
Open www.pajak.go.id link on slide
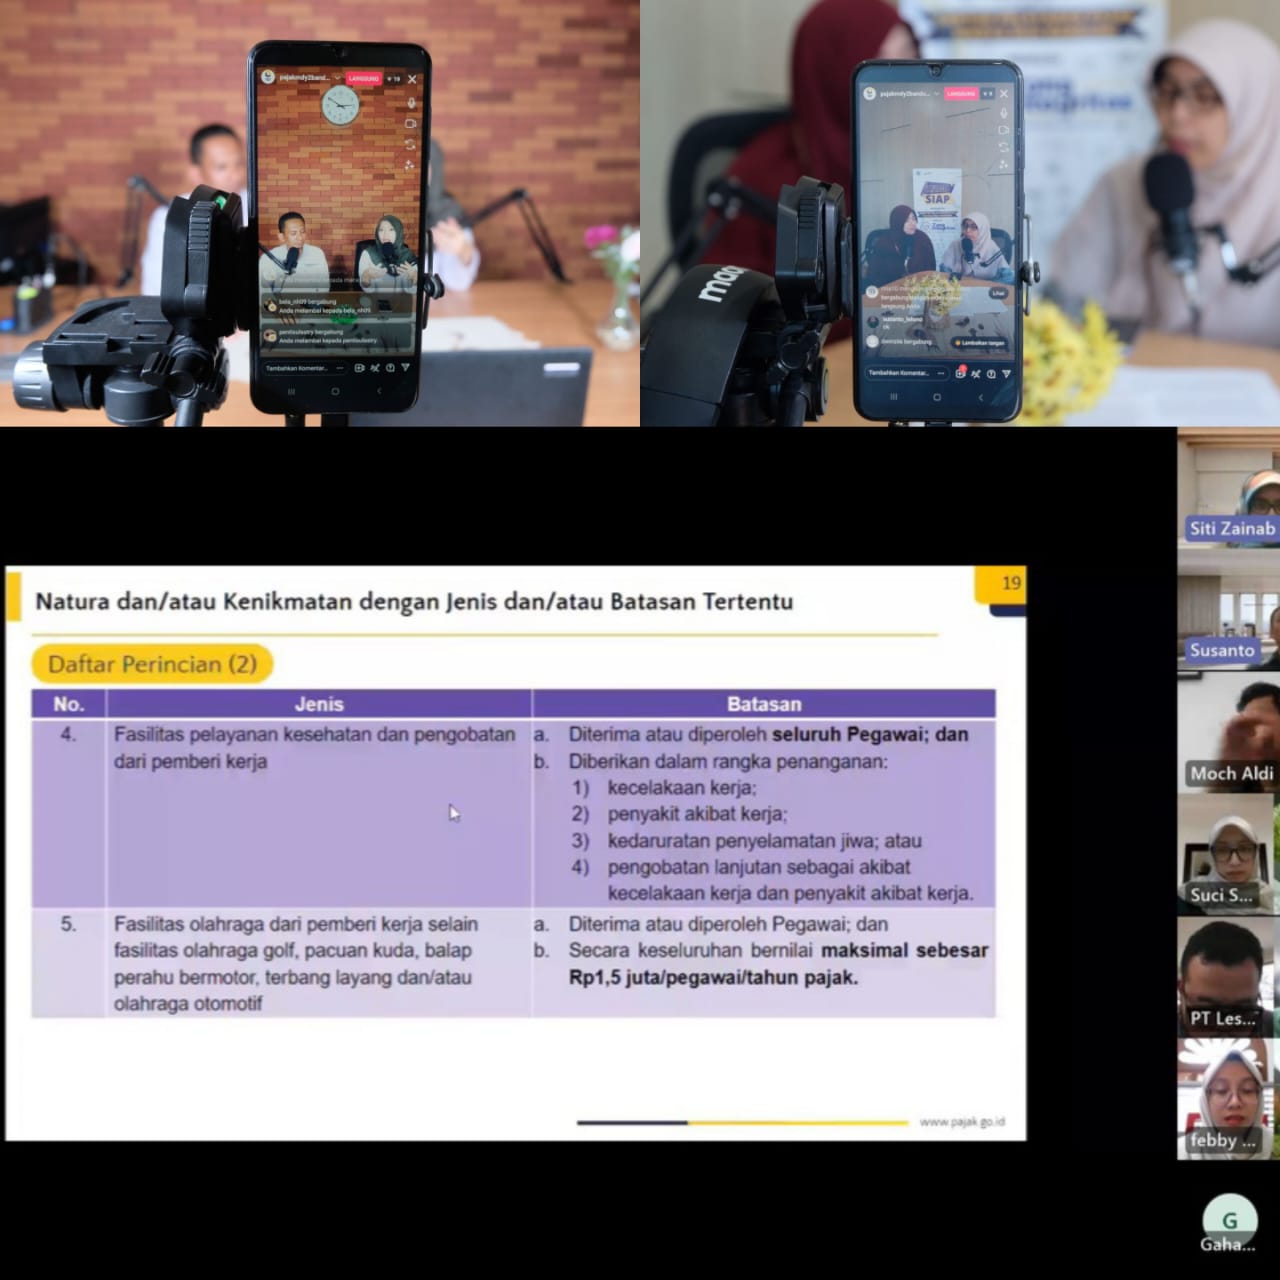point(962,1122)
